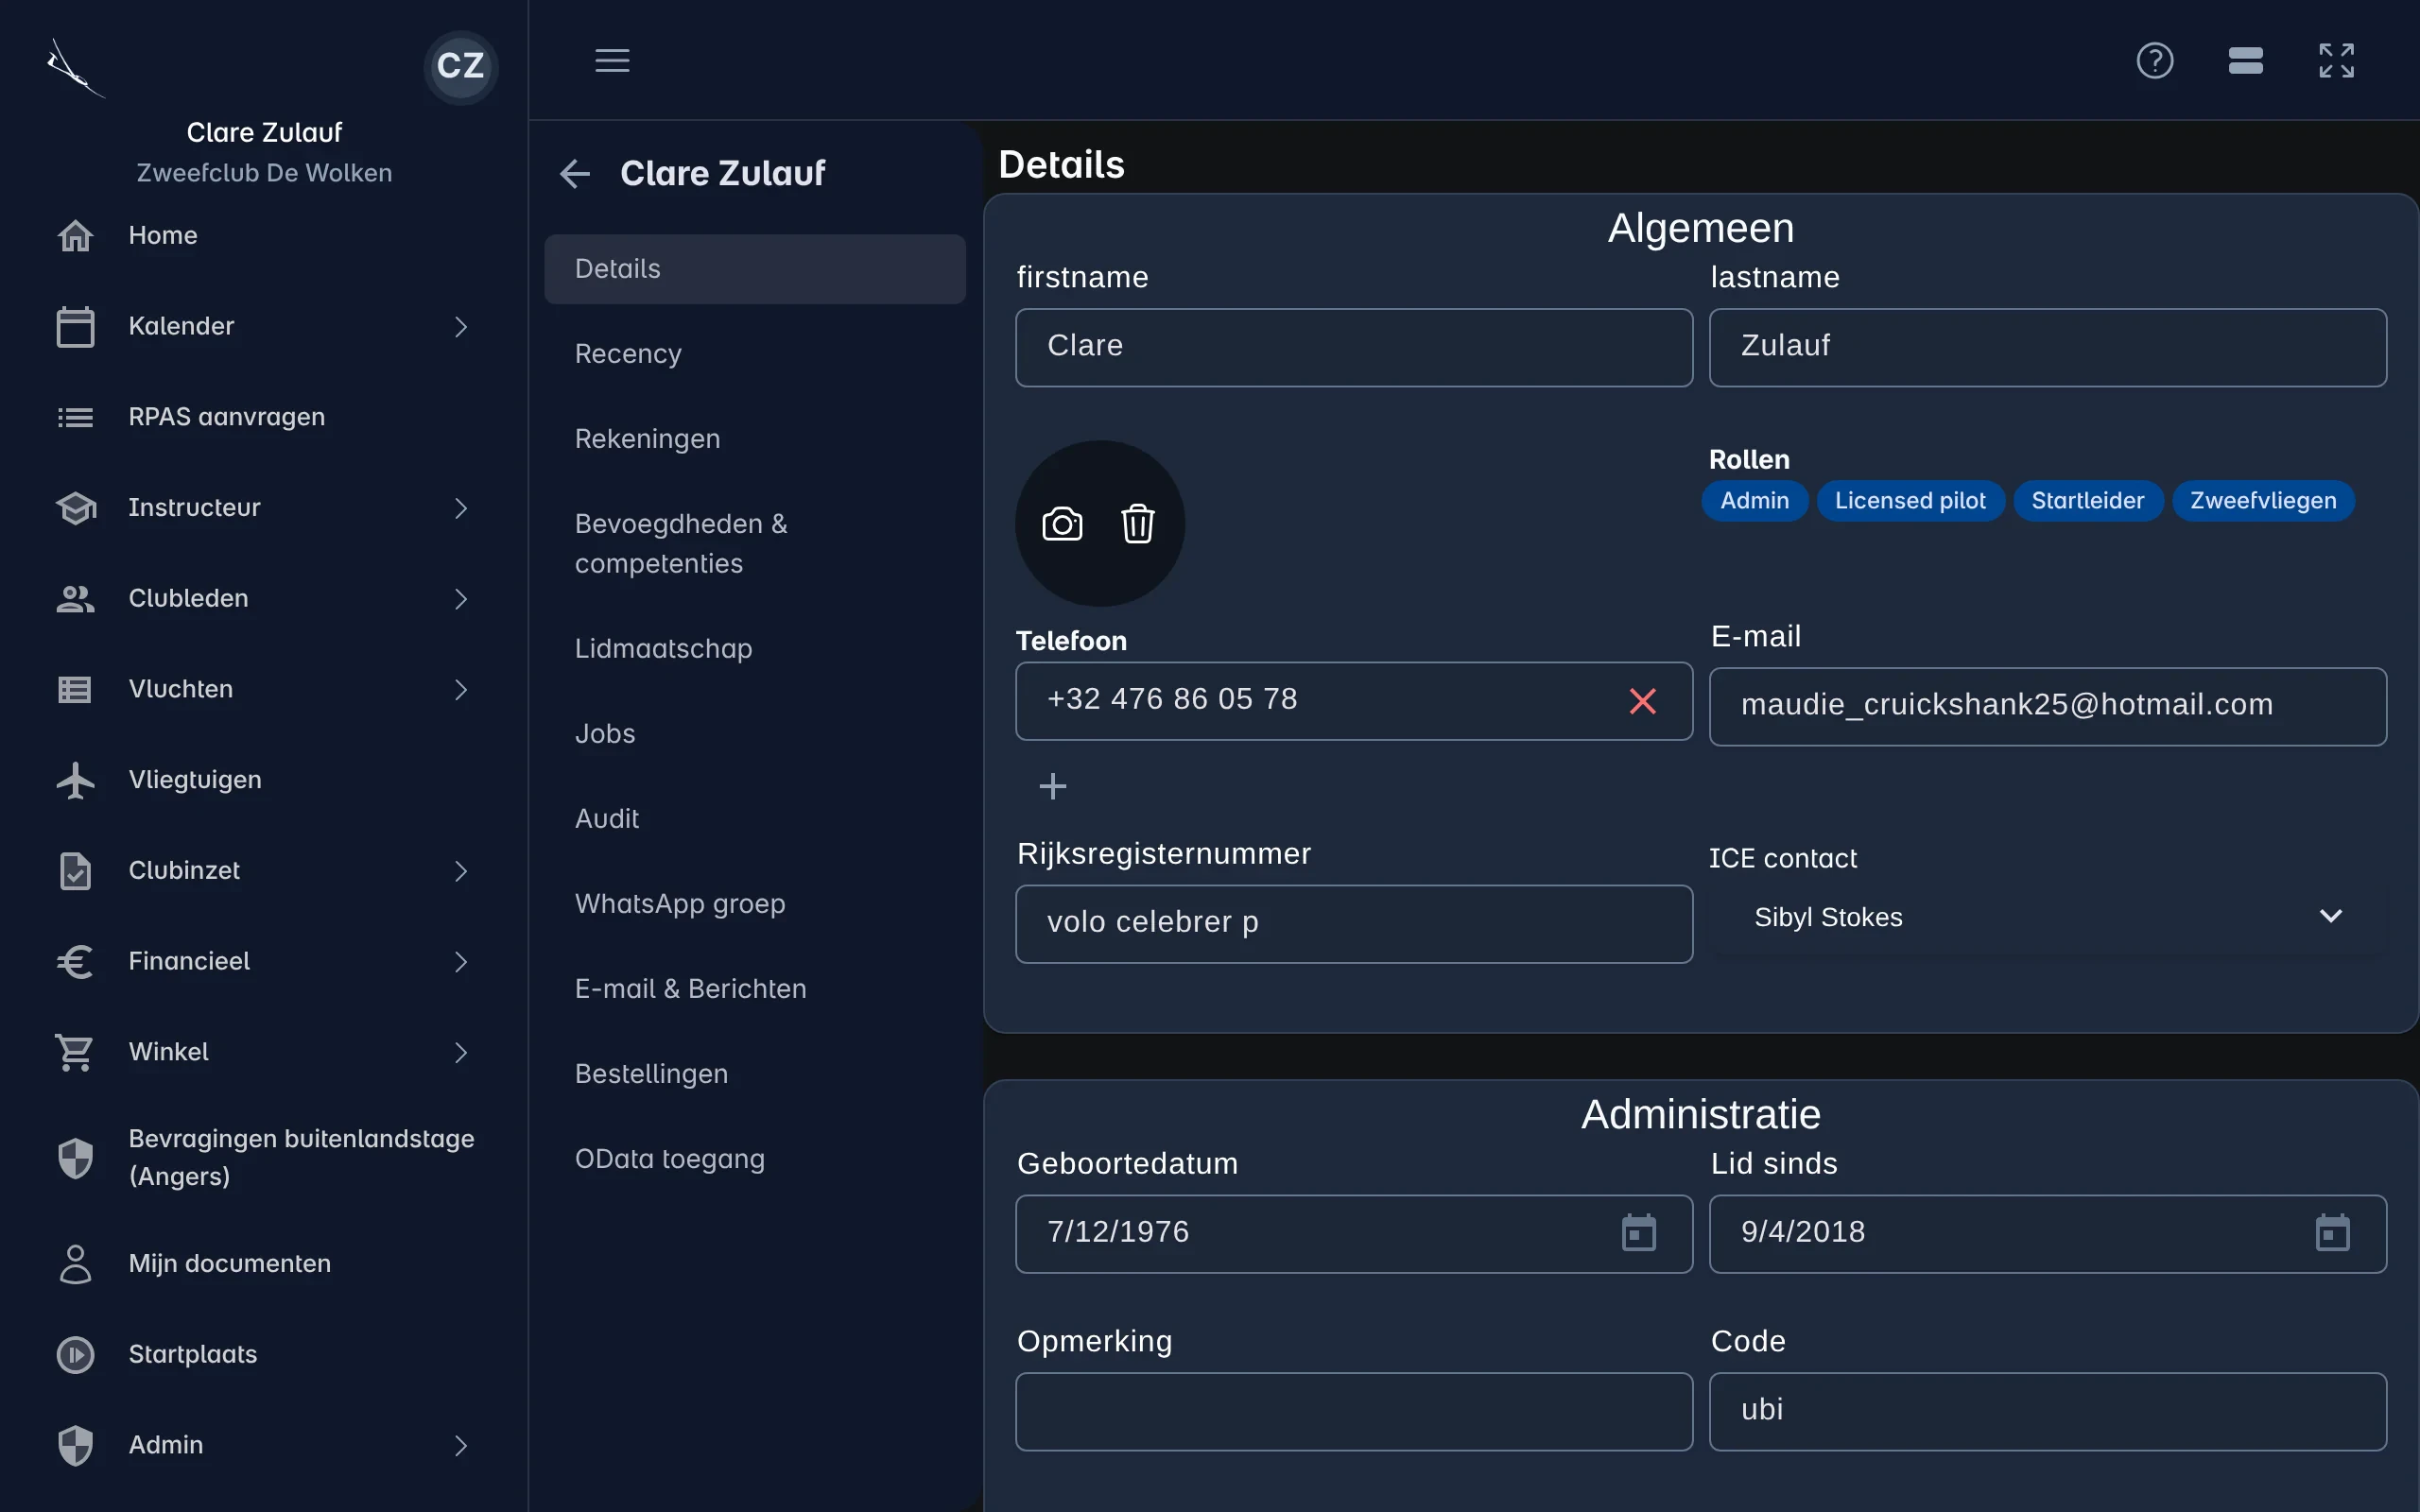Open Bevoegdheden & competenties tab

click(755, 544)
